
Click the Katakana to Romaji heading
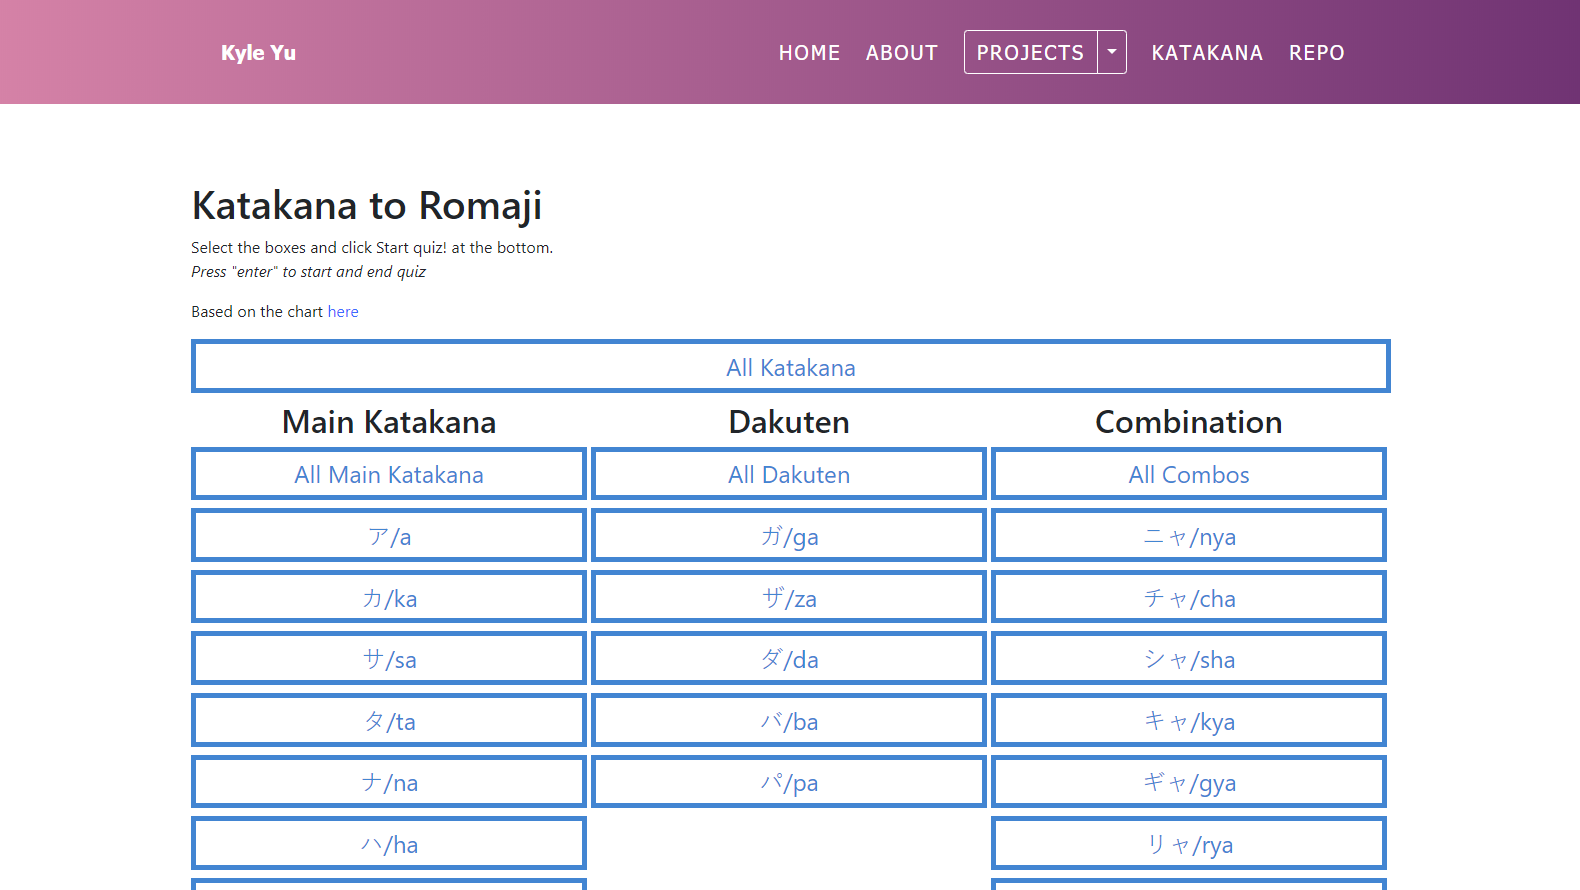[x=367, y=206]
